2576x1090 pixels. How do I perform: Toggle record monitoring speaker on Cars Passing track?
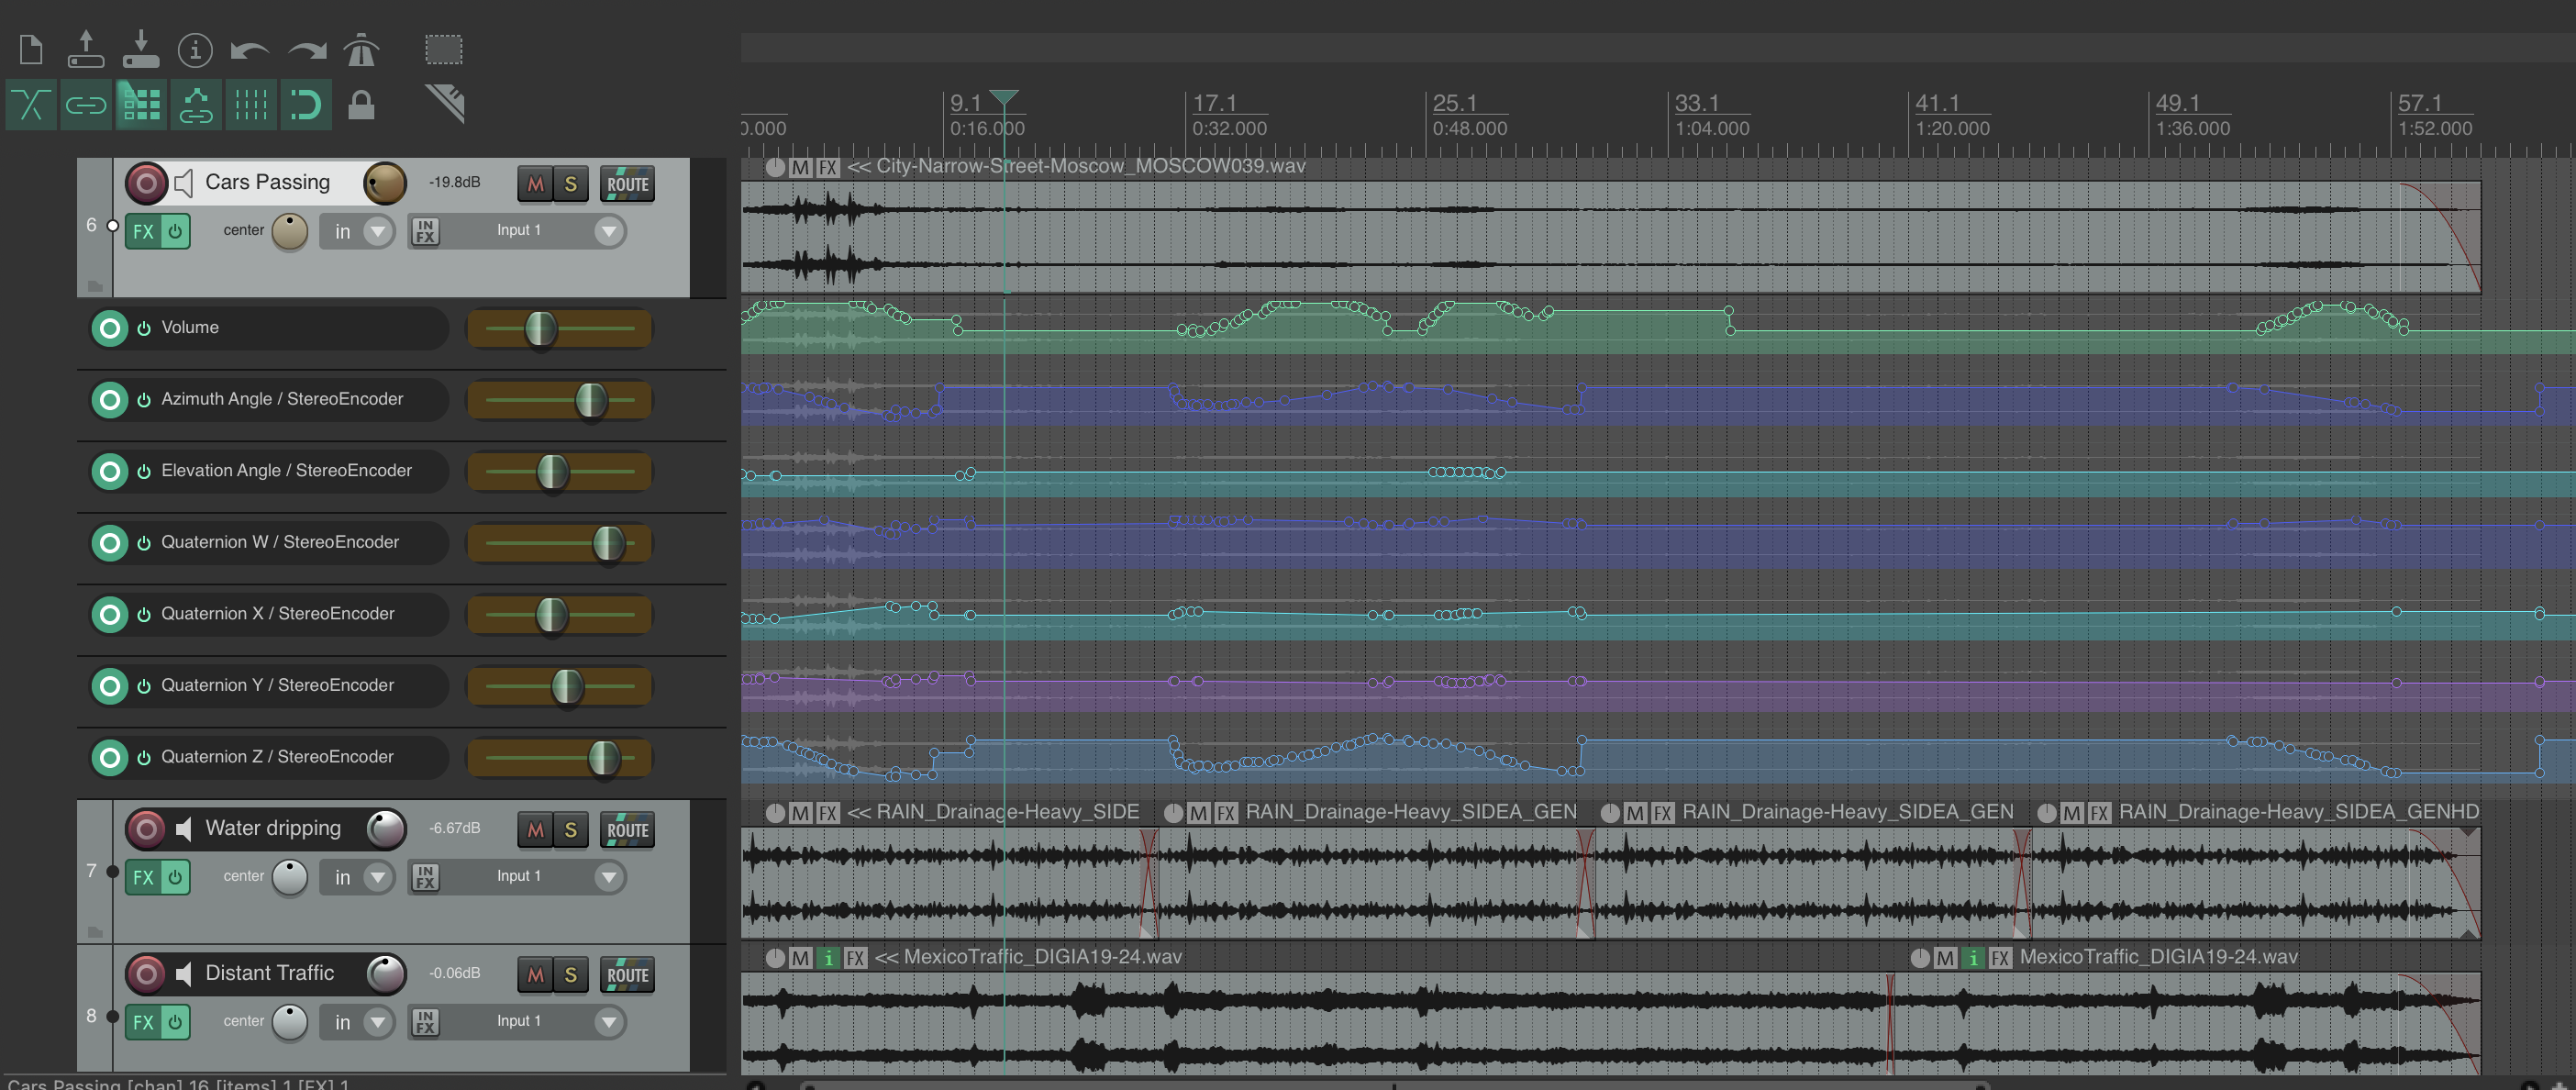click(183, 183)
